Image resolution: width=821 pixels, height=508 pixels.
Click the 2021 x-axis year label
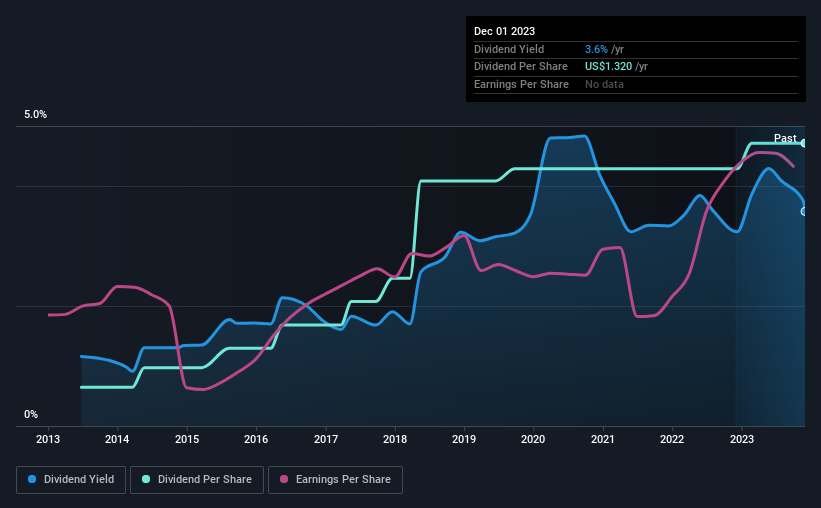[x=603, y=439]
